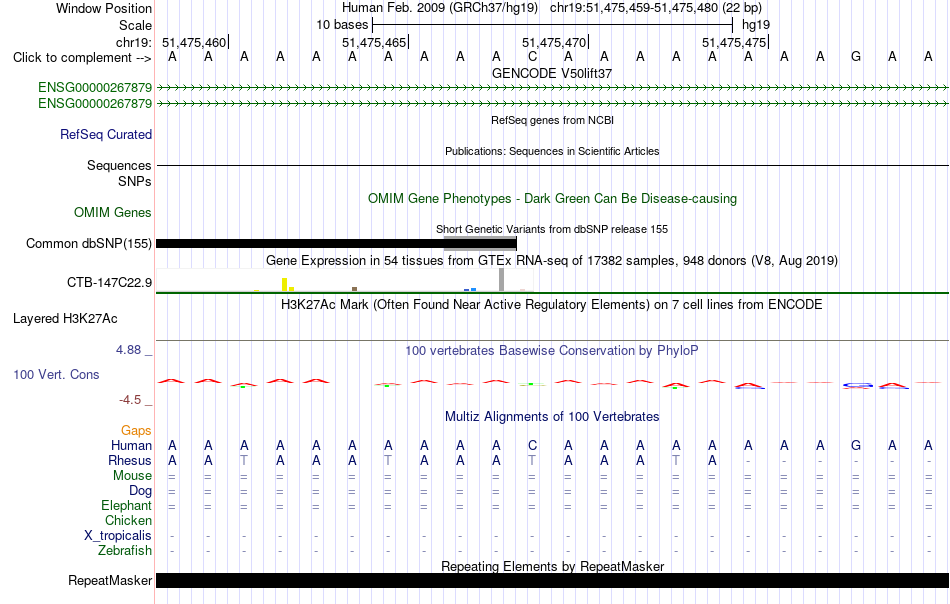
Task: Click the 51,475,460 position marker
Action: [194, 42]
